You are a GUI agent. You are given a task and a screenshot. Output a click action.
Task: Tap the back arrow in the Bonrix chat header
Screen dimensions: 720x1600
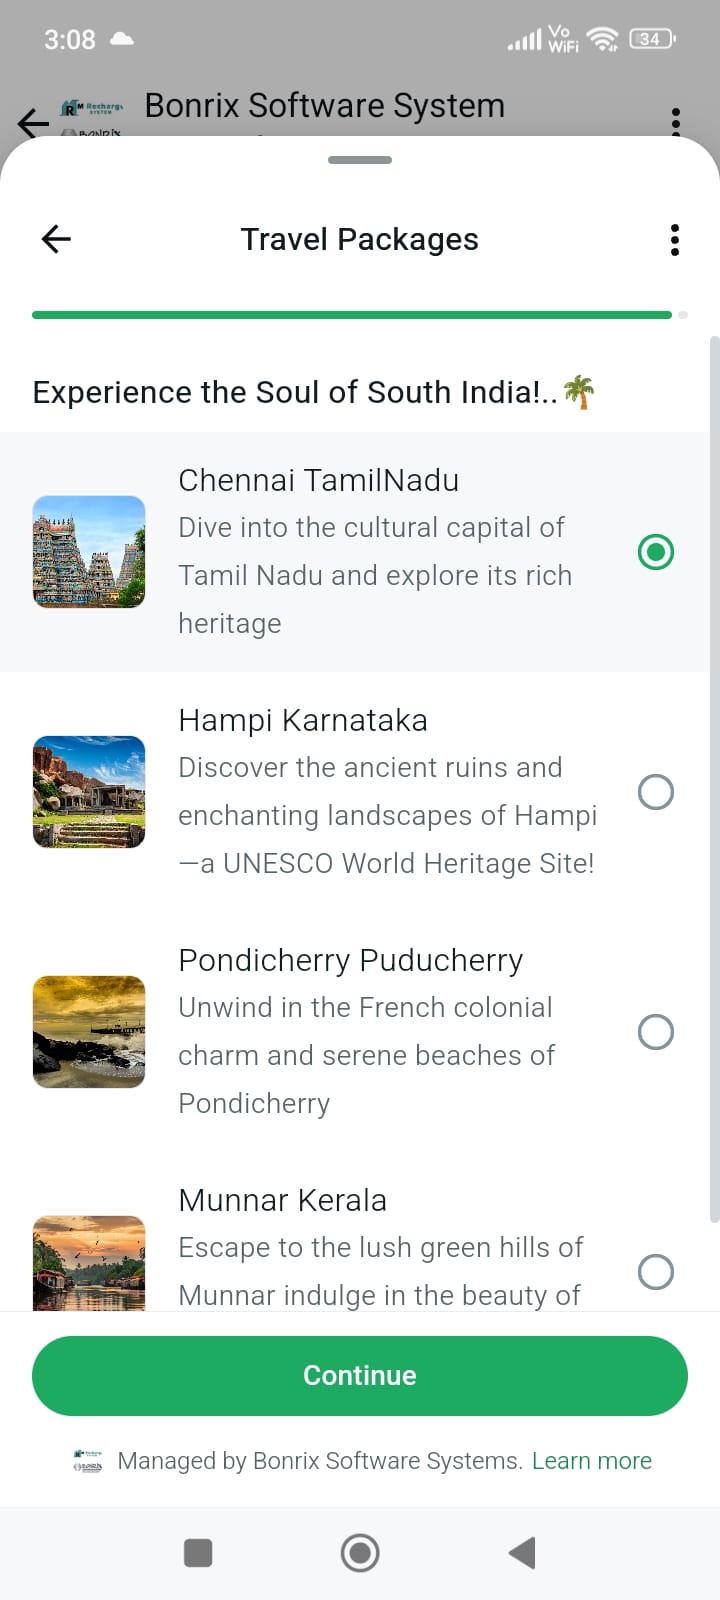click(33, 123)
